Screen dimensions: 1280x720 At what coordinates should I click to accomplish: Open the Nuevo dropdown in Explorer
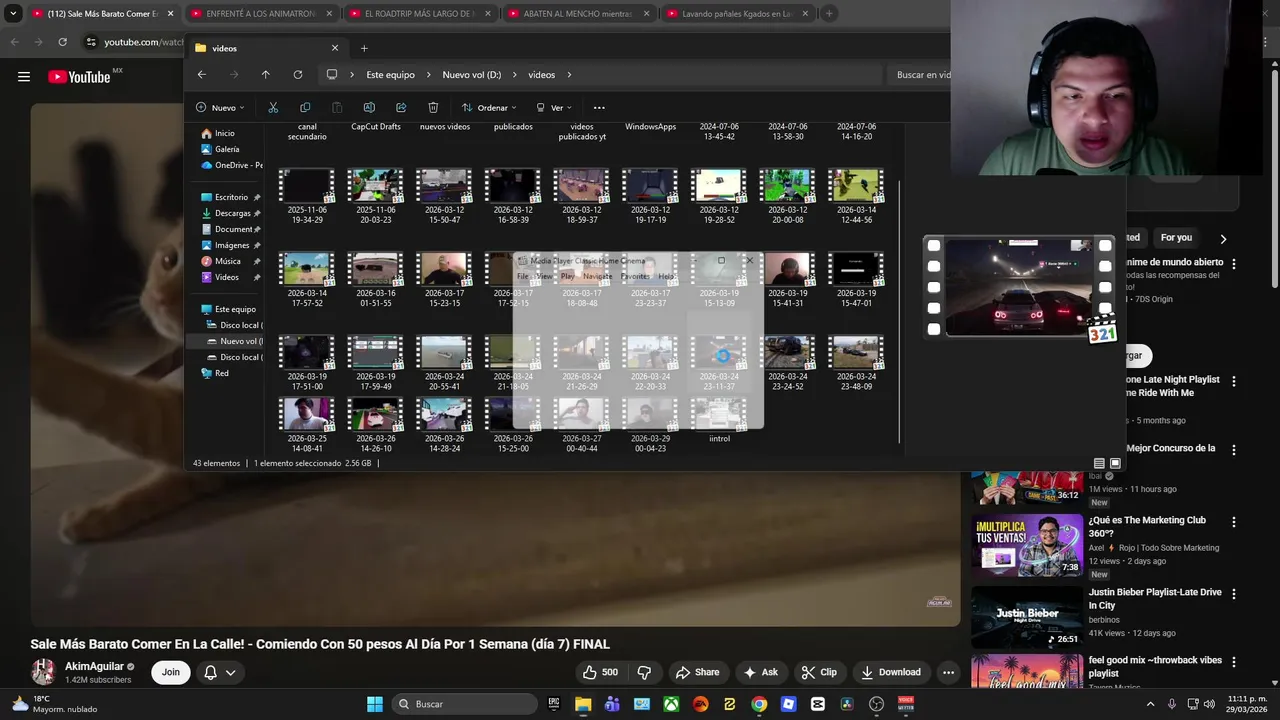(220, 108)
